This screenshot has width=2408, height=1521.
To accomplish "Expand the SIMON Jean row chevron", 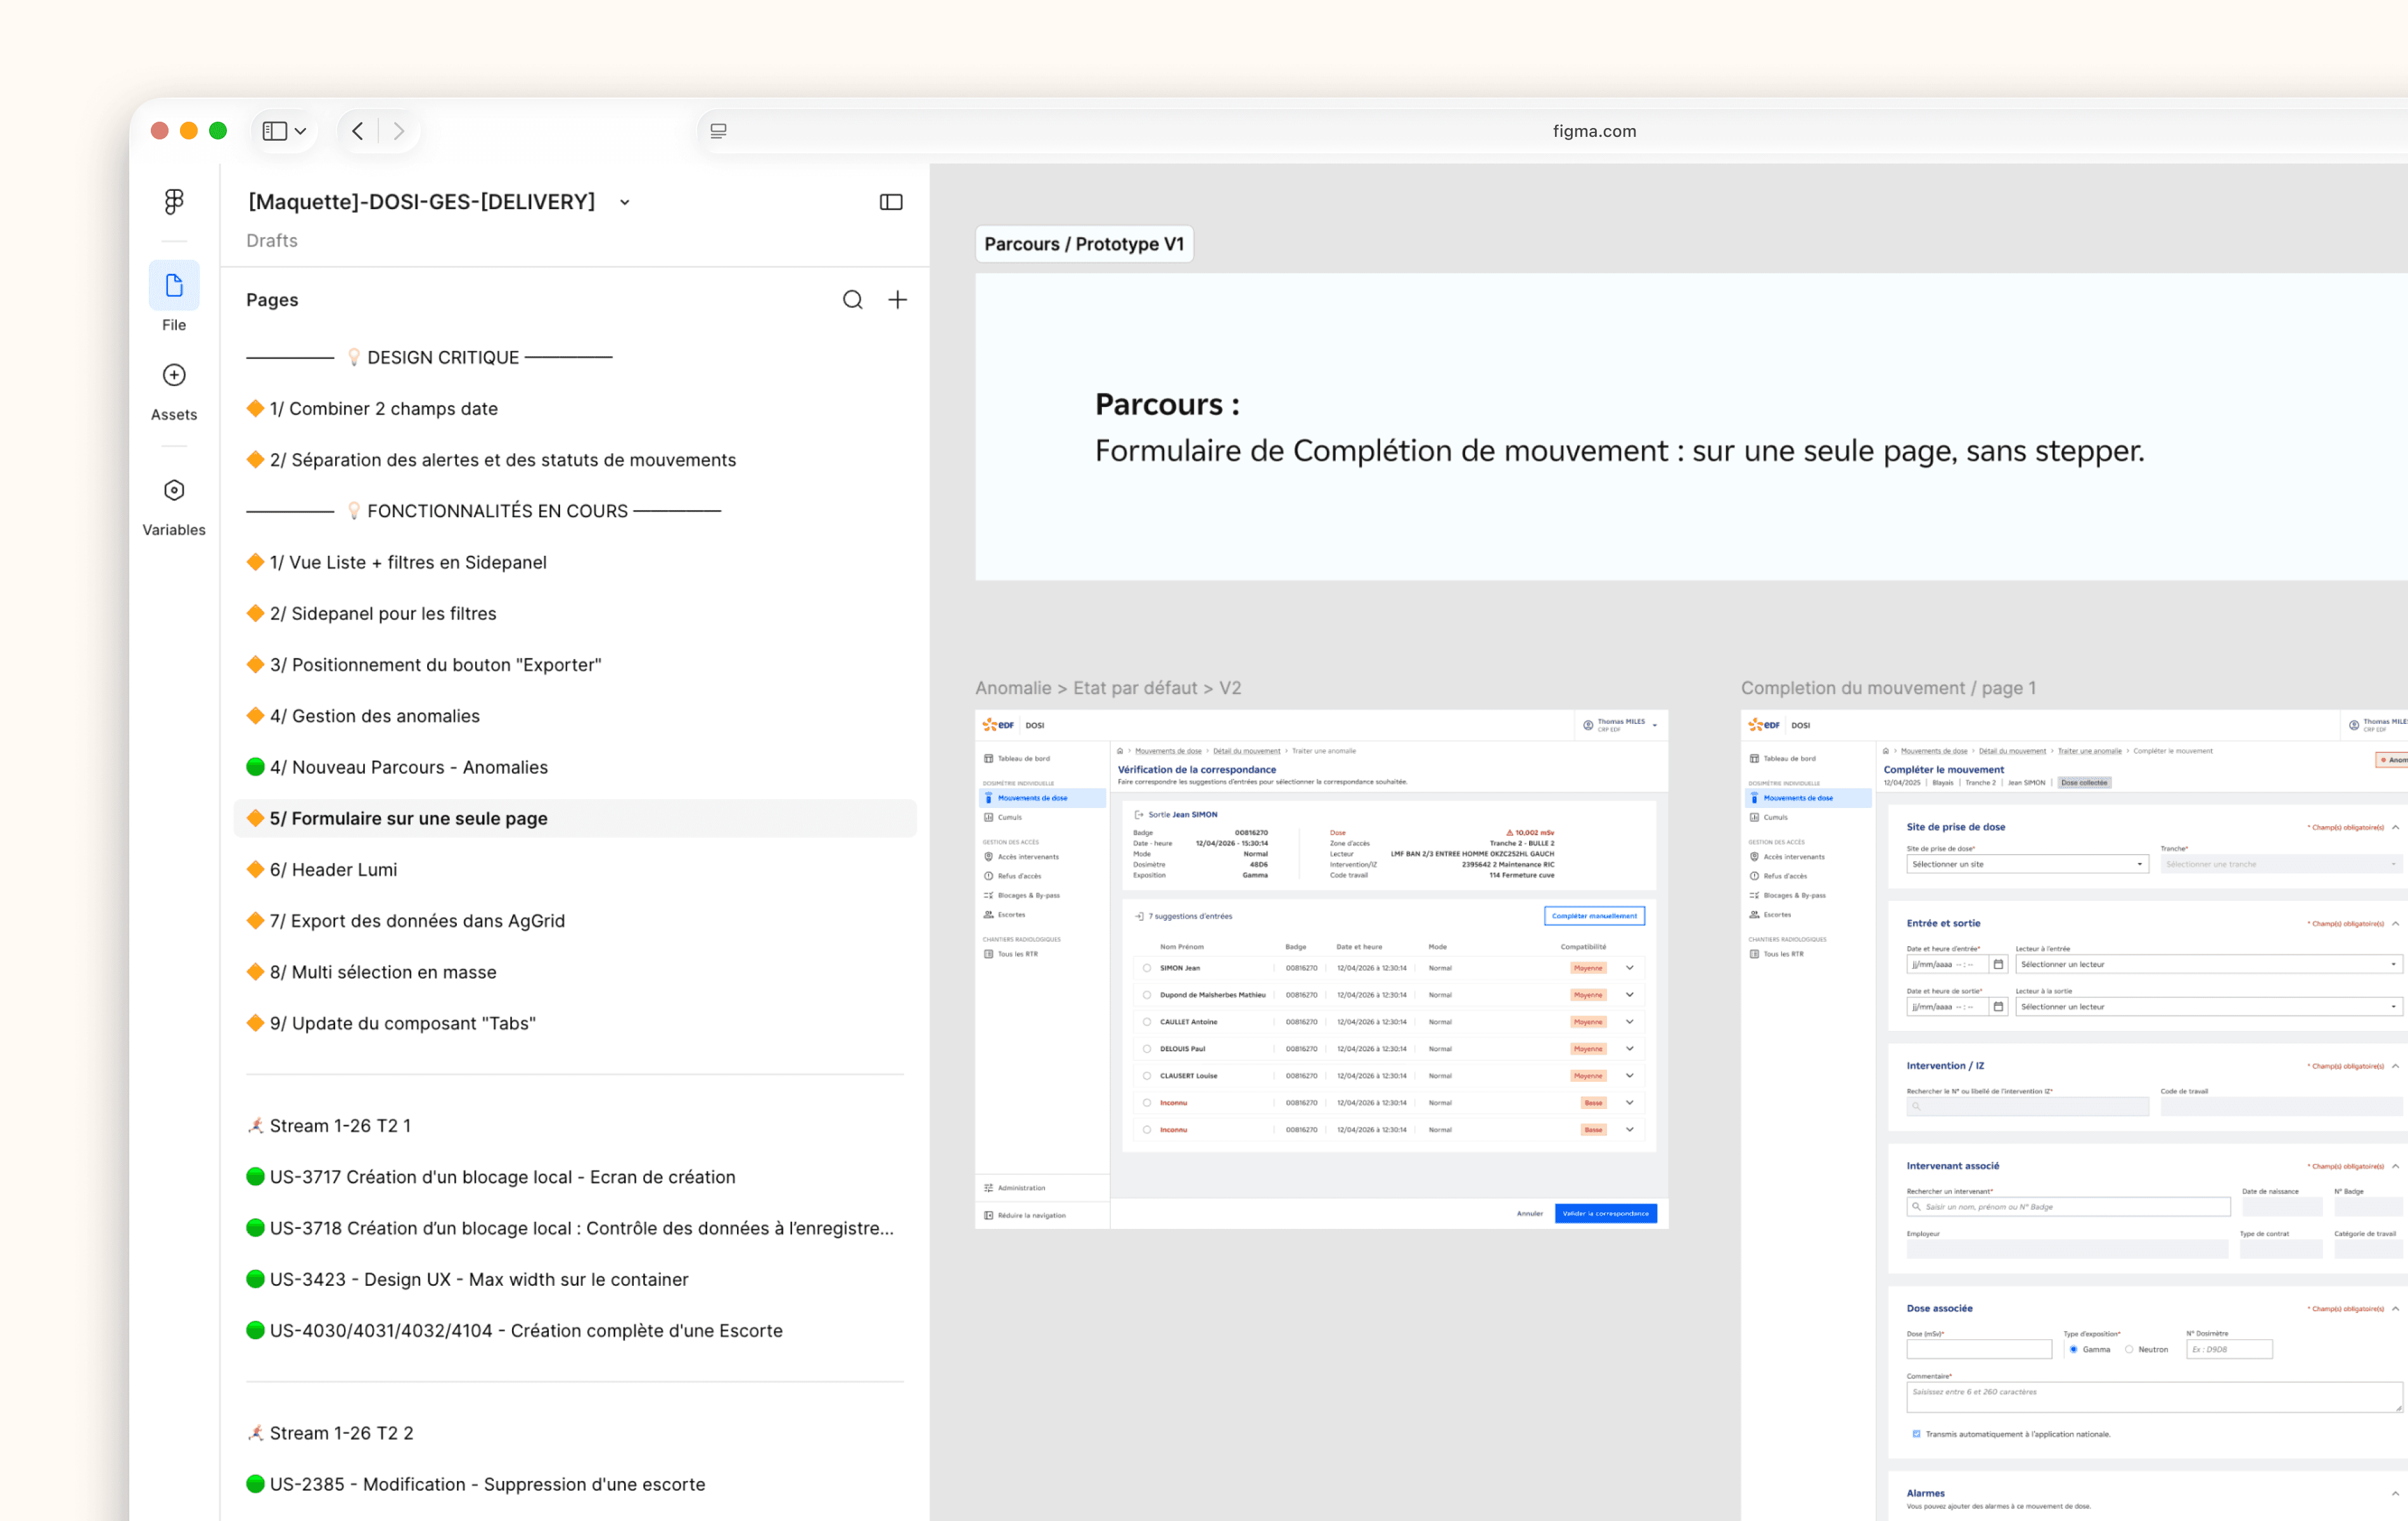I will (1630, 968).
